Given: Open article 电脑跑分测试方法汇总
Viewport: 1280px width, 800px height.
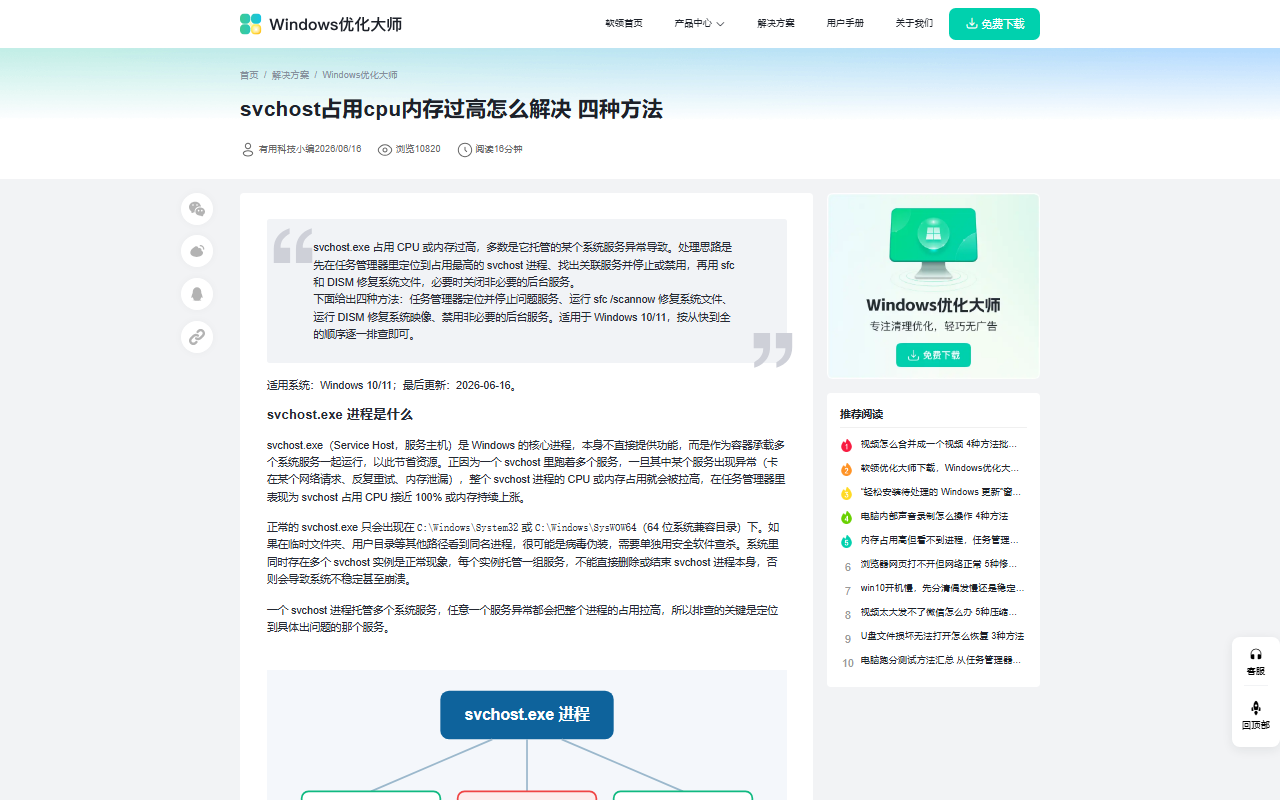Looking at the screenshot, I should click(x=942, y=659).
